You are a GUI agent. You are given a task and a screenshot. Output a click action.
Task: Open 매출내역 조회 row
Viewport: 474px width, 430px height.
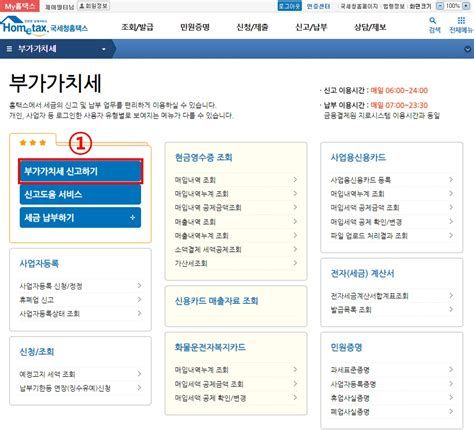[236, 222]
